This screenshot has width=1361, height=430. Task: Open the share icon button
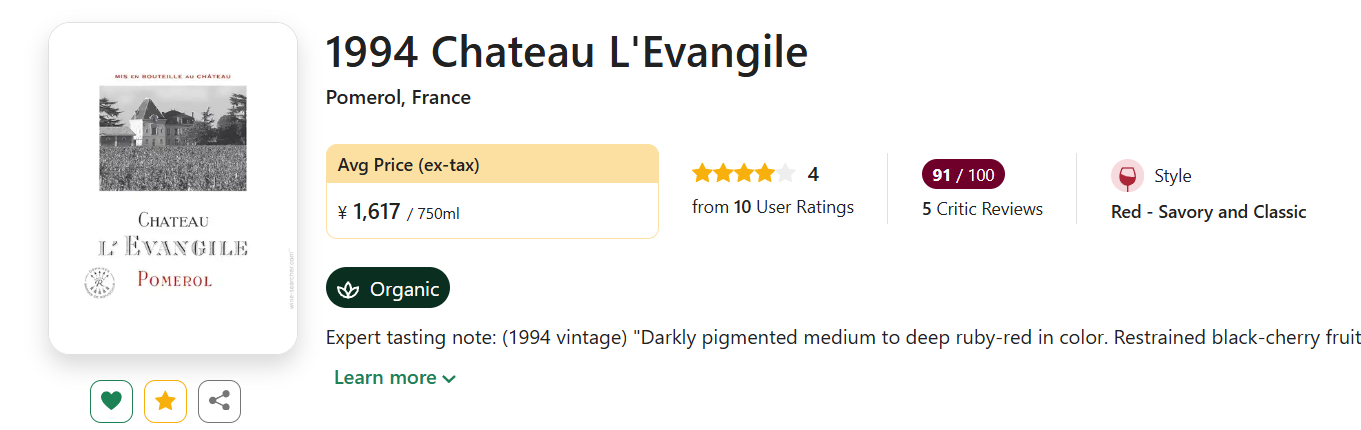point(219,402)
